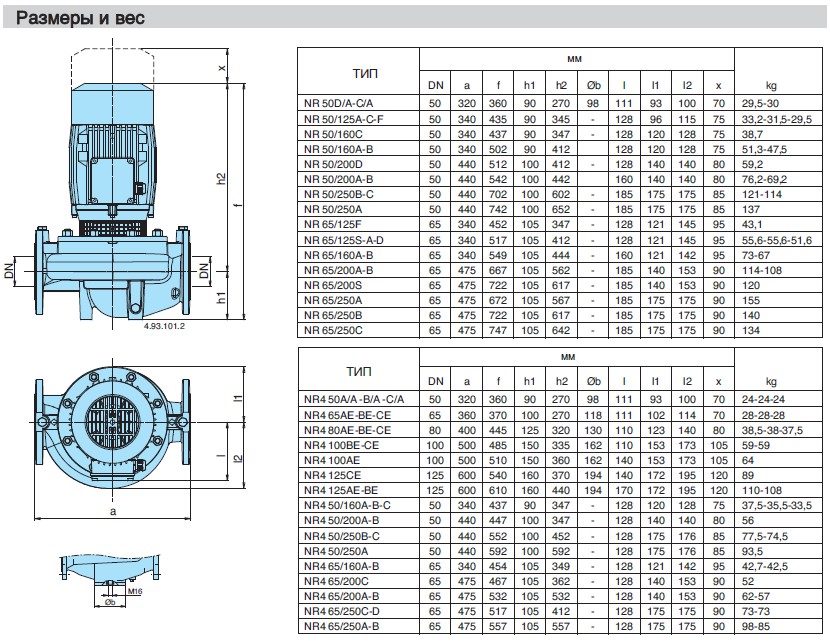Image resolution: width=830 pixels, height=644 pixels.
Task: Select row label "NR 50/200D"
Action: click(333, 164)
